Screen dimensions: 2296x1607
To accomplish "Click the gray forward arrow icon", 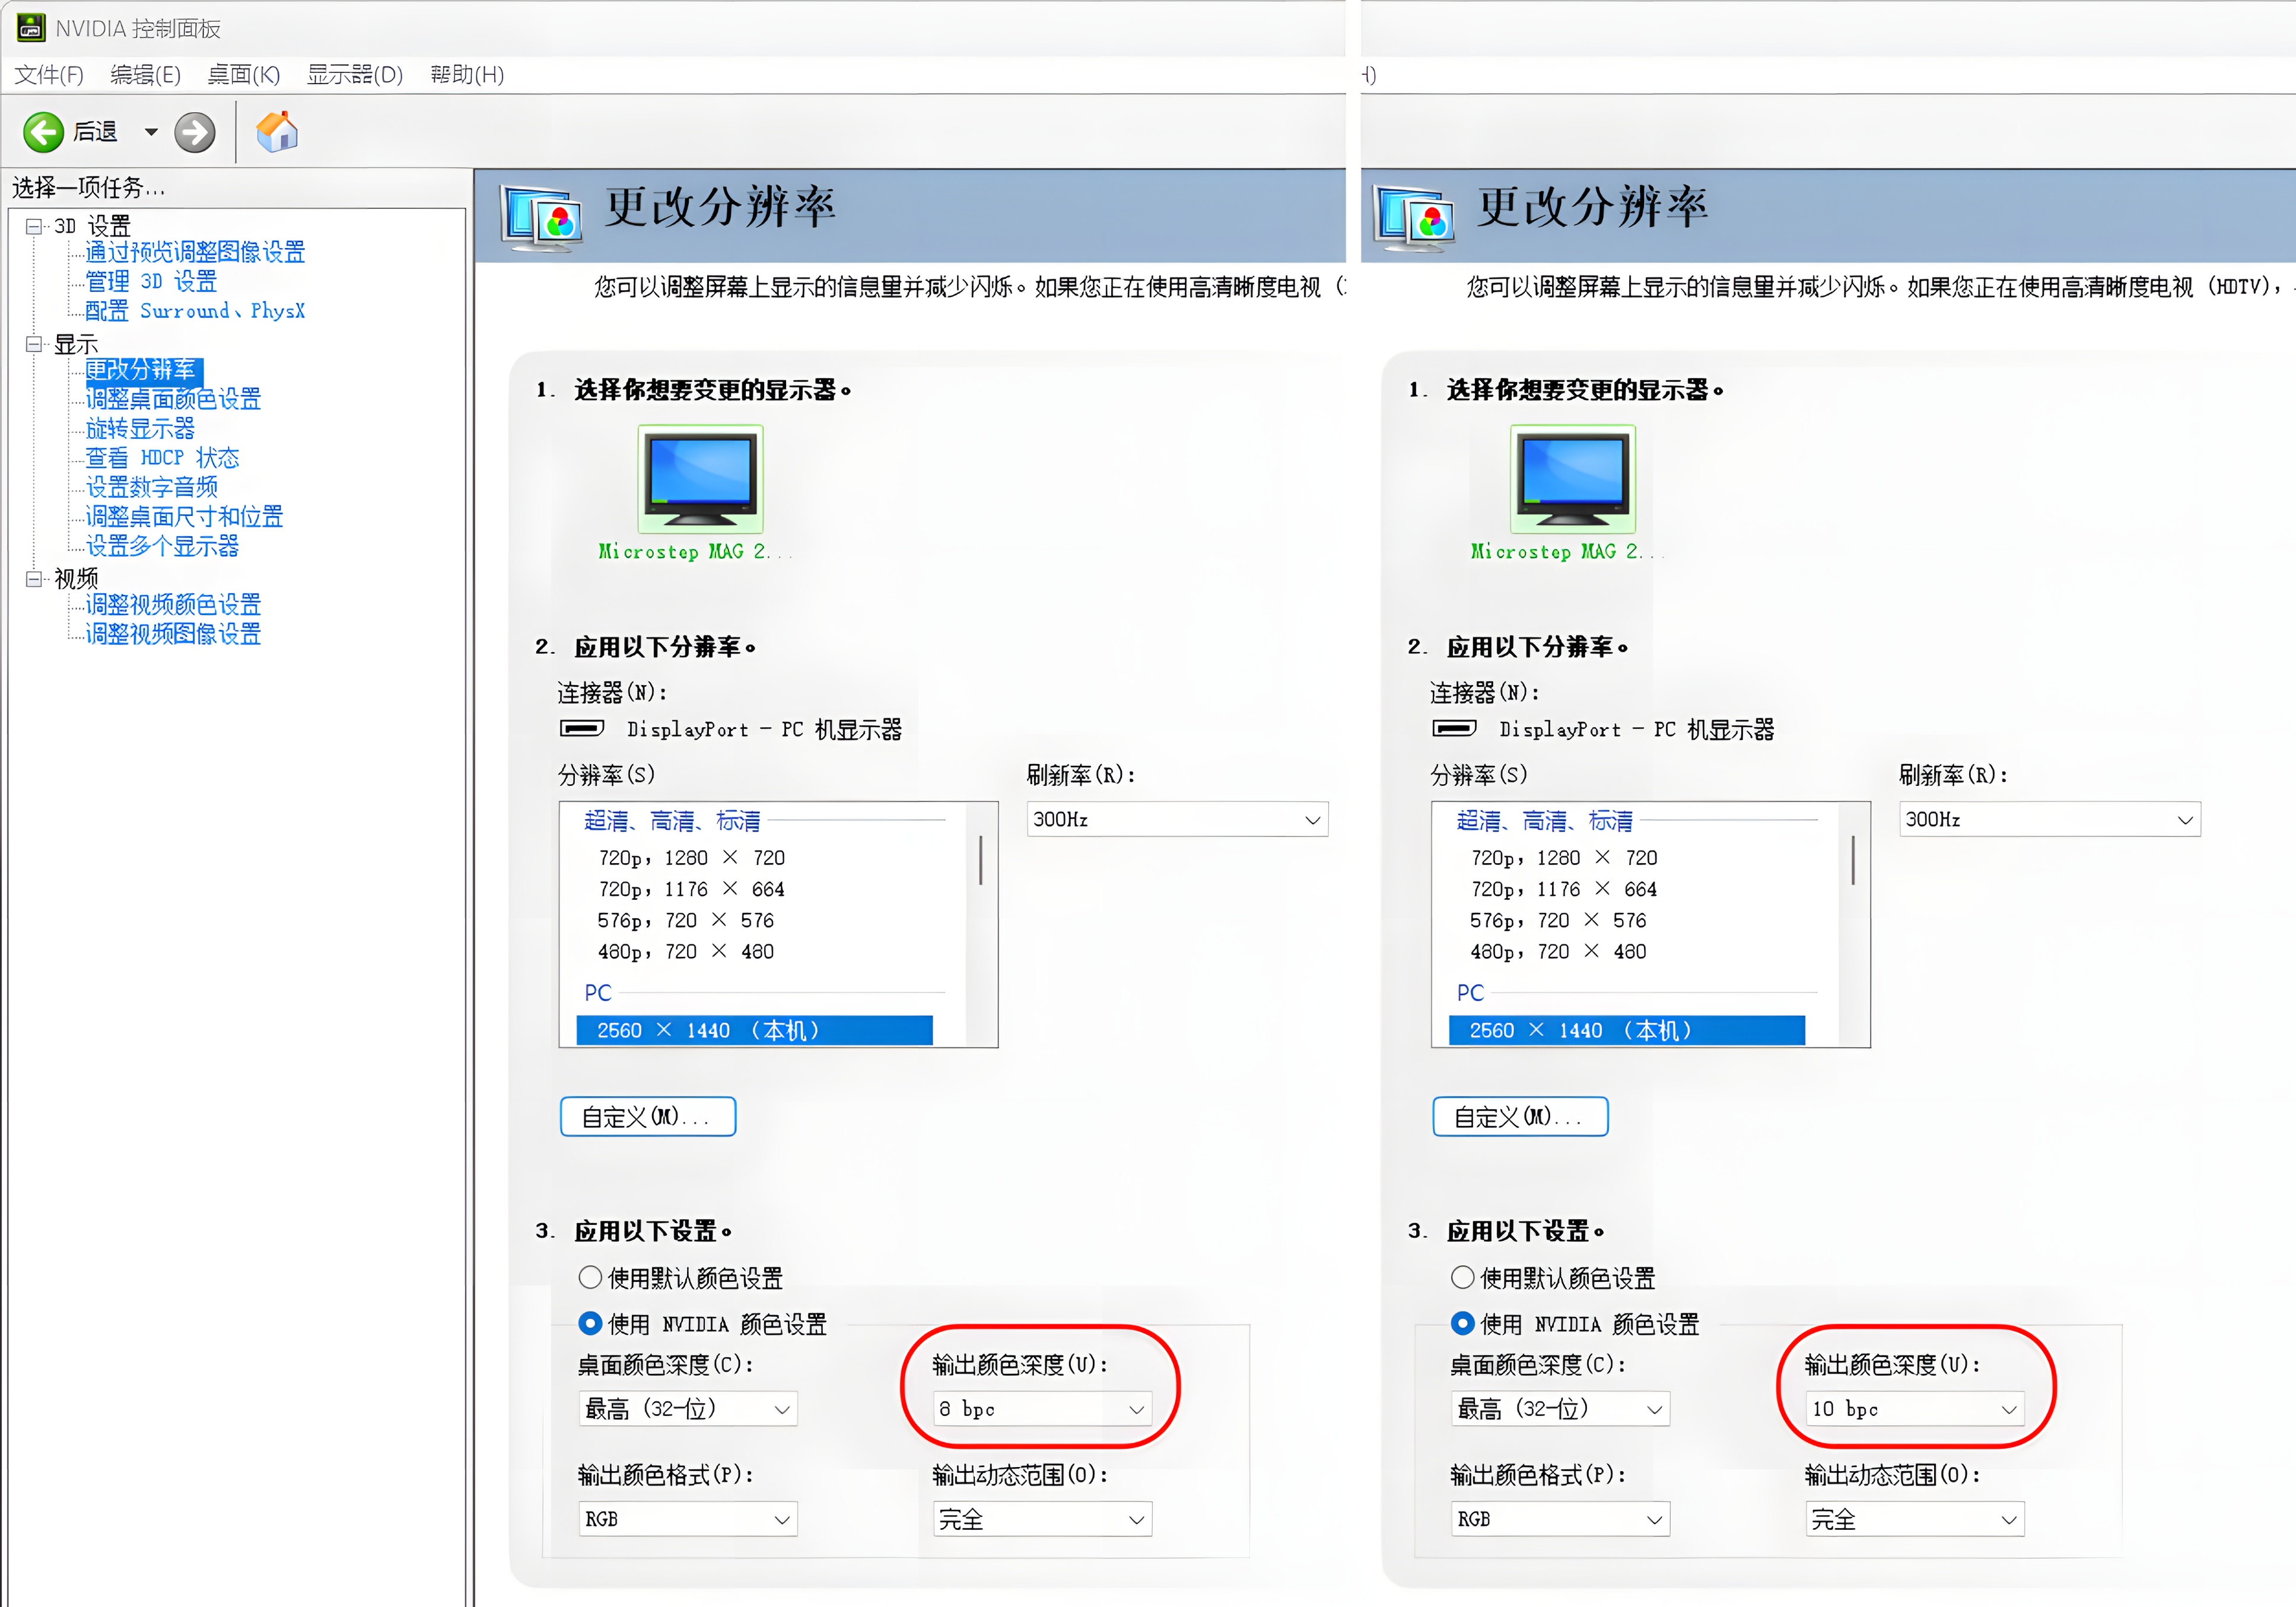I will click(x=194, y=132).
